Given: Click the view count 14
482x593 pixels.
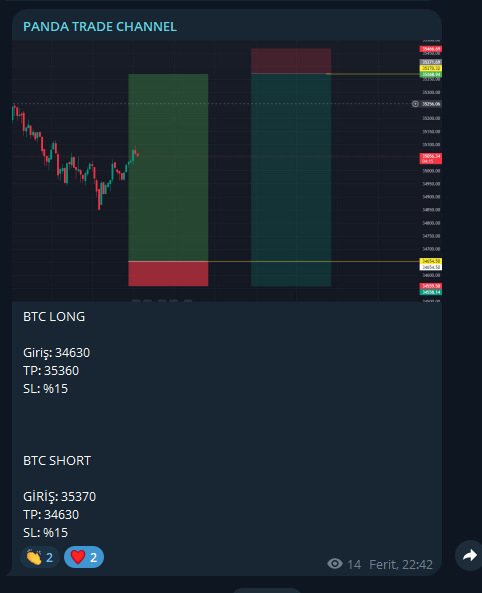Looking at the screenshot, I should click(354, 565).
